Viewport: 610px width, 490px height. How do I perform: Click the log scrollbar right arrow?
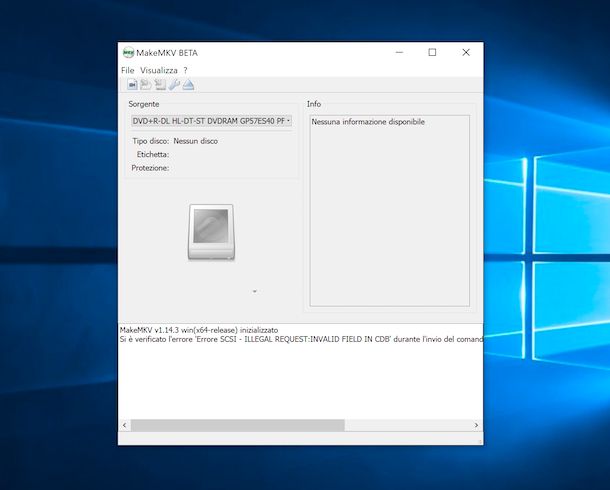[x=476, y=425]
